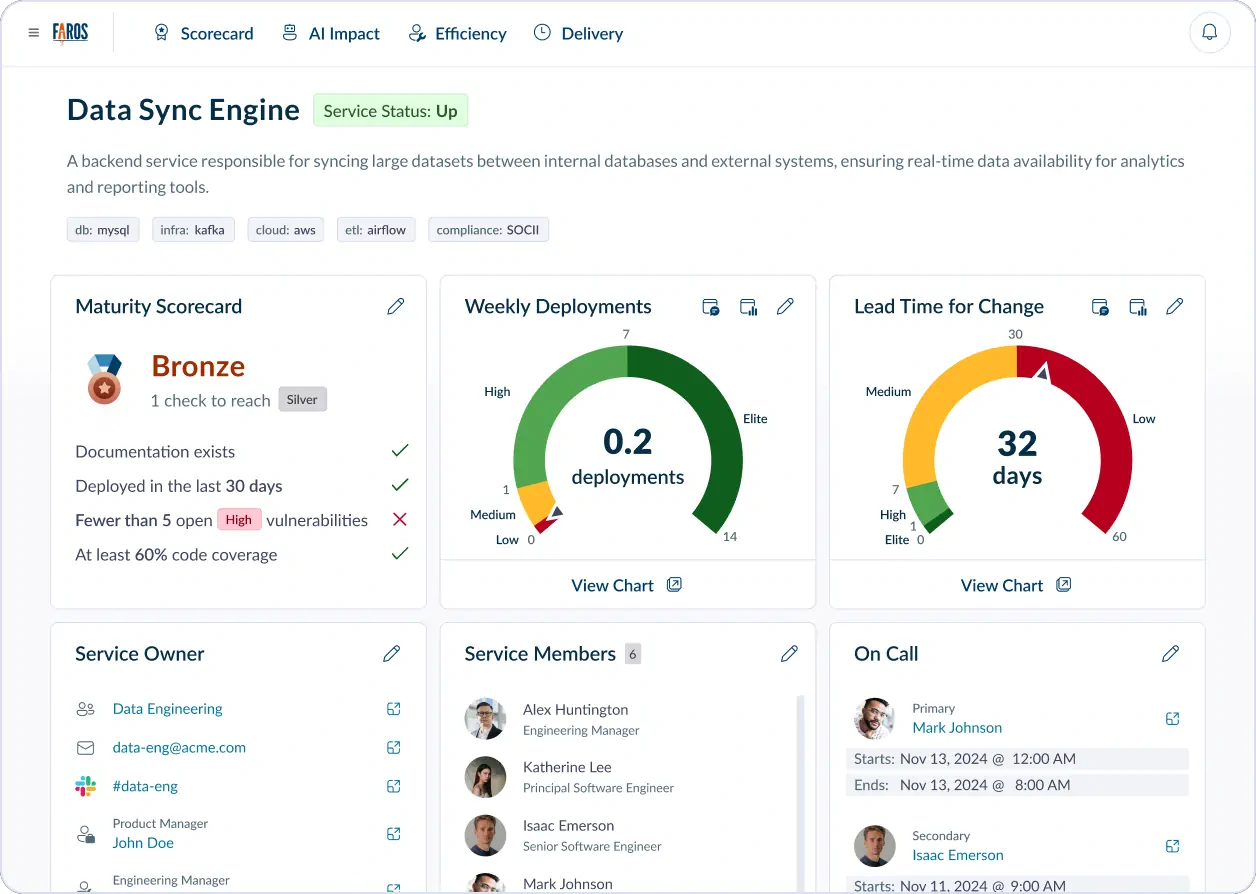Open the Data Engineering team link

168,708
